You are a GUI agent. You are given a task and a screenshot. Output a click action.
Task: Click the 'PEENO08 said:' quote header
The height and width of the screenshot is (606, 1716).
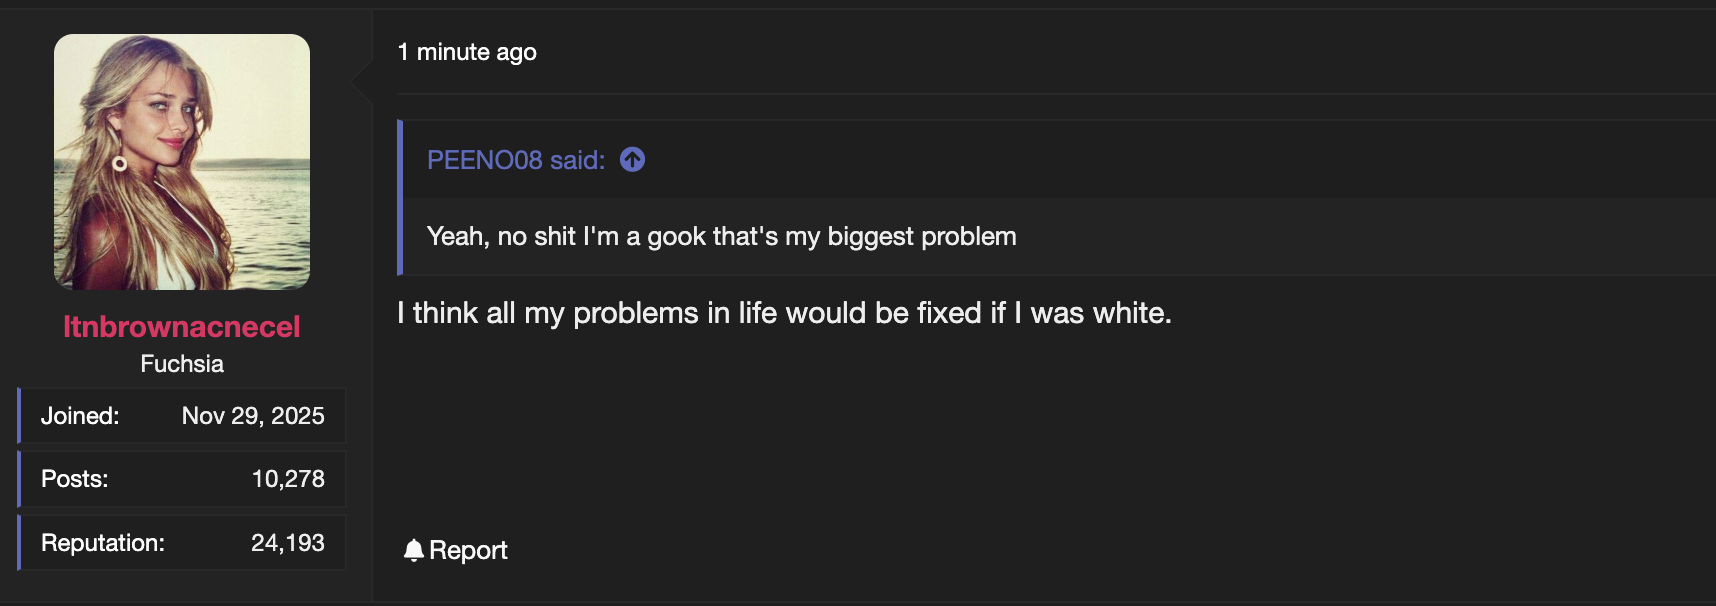pyautogui.click(x=515, y=159)
